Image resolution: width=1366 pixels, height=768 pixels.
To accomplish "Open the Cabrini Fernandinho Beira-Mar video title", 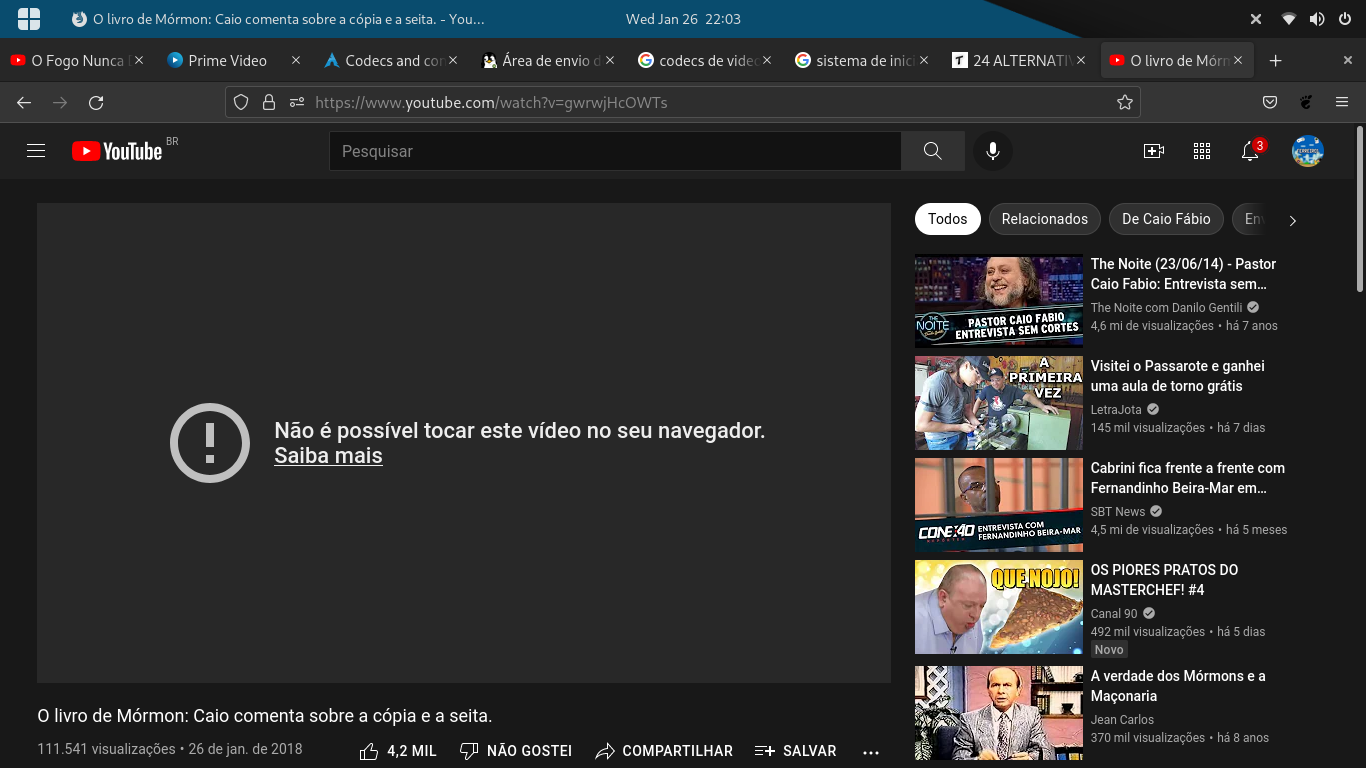I will click(x=1188, y=478).
